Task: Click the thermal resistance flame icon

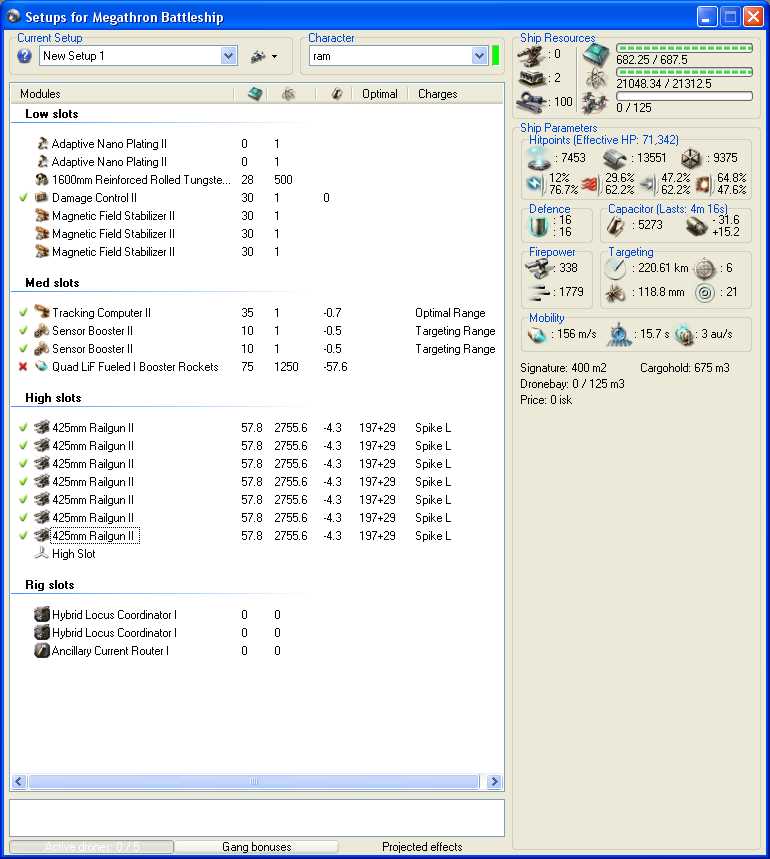Action: pyautogui.click(x=590, y=184)
